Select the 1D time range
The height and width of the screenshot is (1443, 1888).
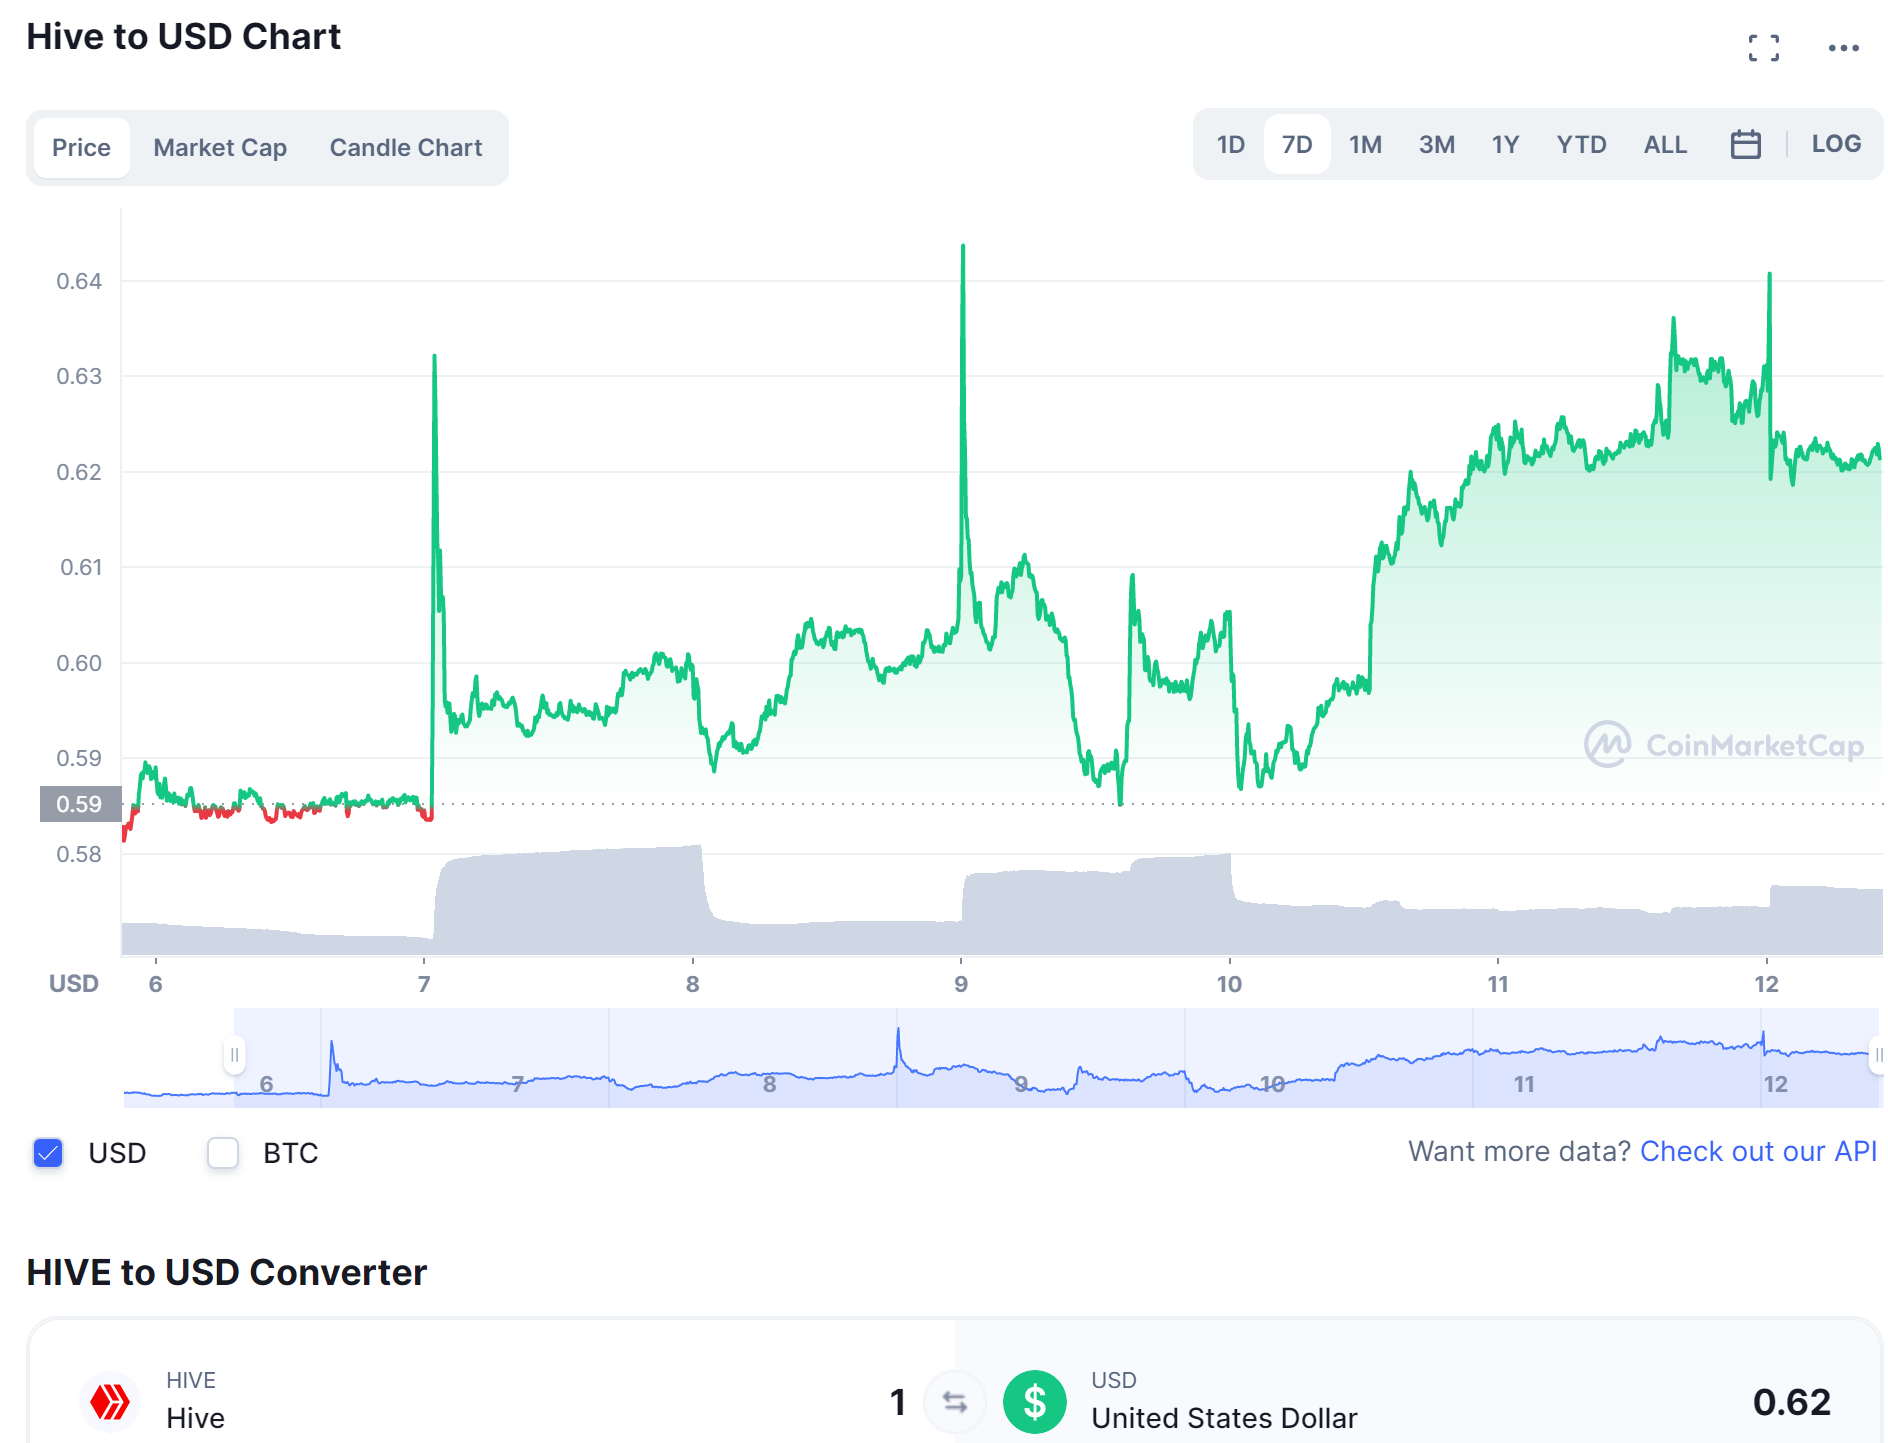coord(1230,144)
